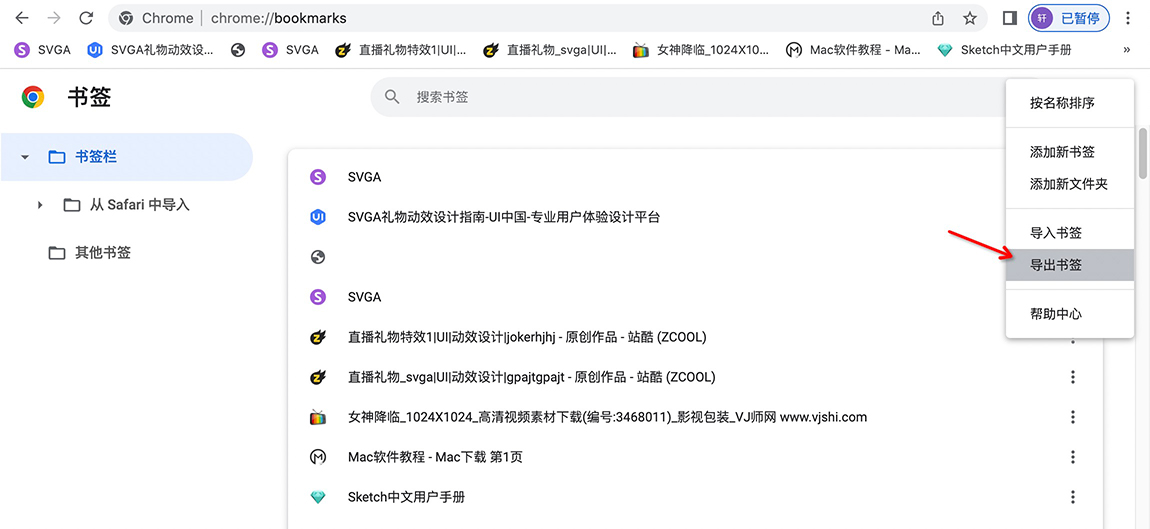
Task: Choose 添加新文件夹 from the menu
Action: [x=1069, y=184]
